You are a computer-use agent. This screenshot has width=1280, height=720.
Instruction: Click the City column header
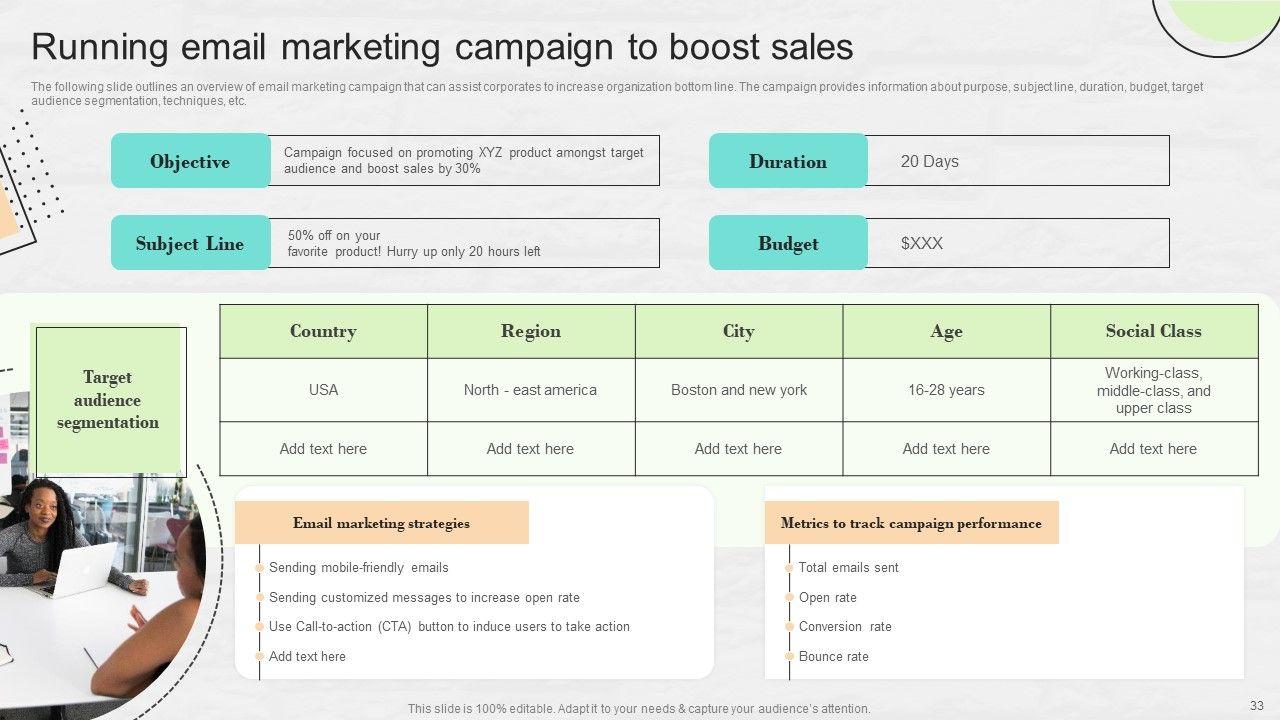(x=739, y=331)
